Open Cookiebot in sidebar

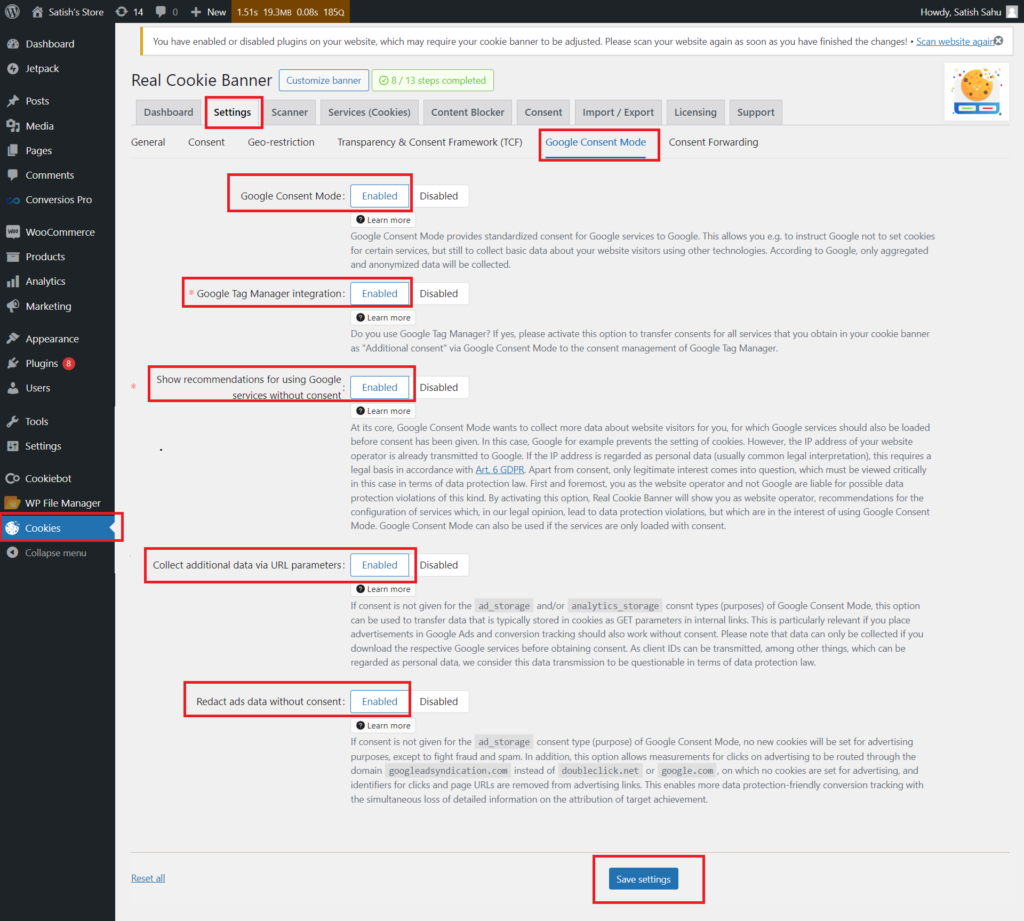click(x=48, y=479)
